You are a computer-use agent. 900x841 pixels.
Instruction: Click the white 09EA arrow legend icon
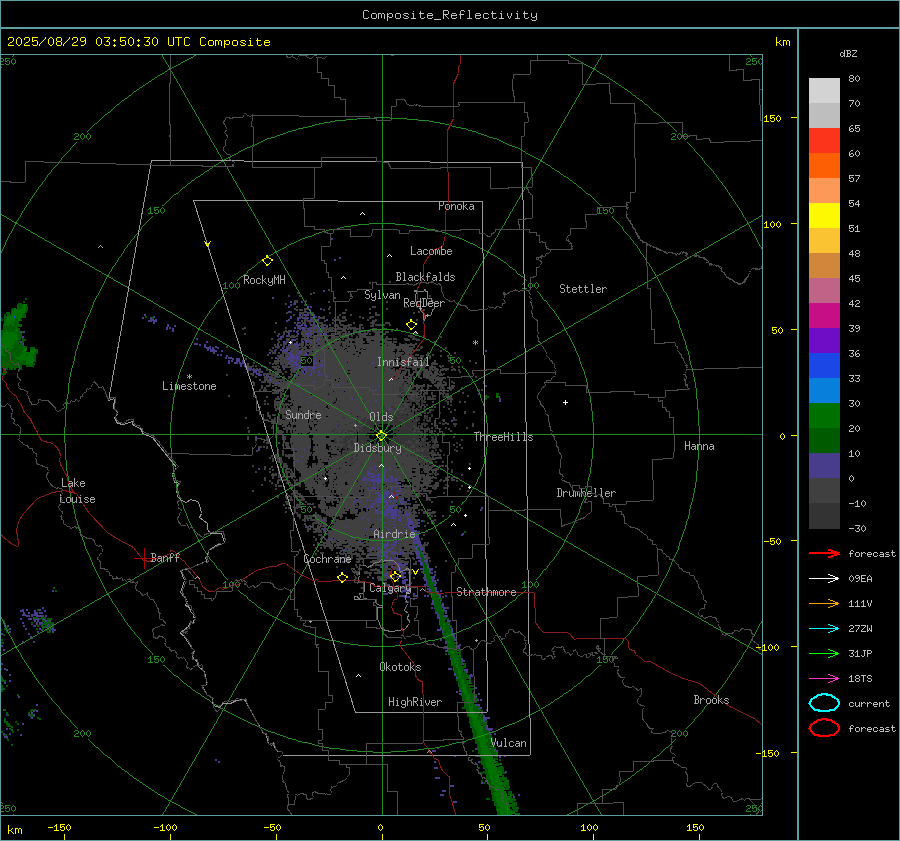click(x=824, y=578)
